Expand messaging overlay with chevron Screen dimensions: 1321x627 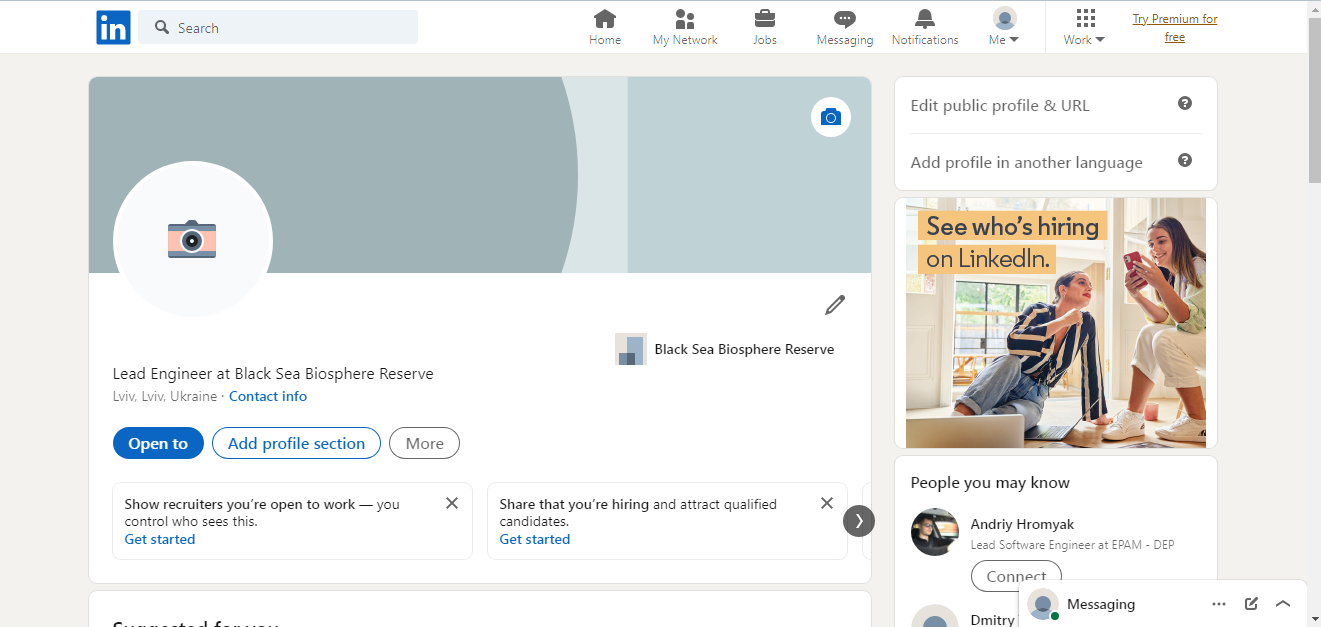pos(1283,604)
